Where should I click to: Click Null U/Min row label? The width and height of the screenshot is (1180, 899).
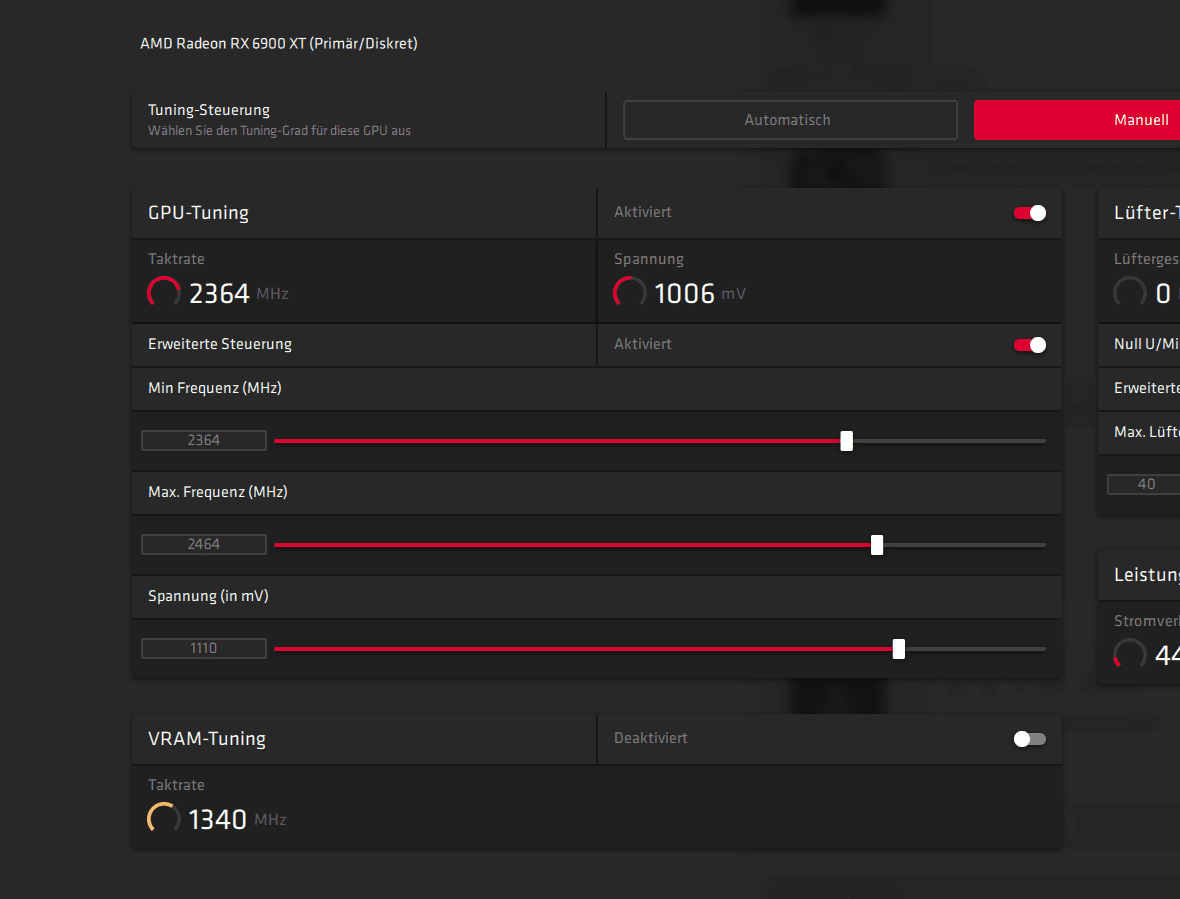pos(1146,344)
